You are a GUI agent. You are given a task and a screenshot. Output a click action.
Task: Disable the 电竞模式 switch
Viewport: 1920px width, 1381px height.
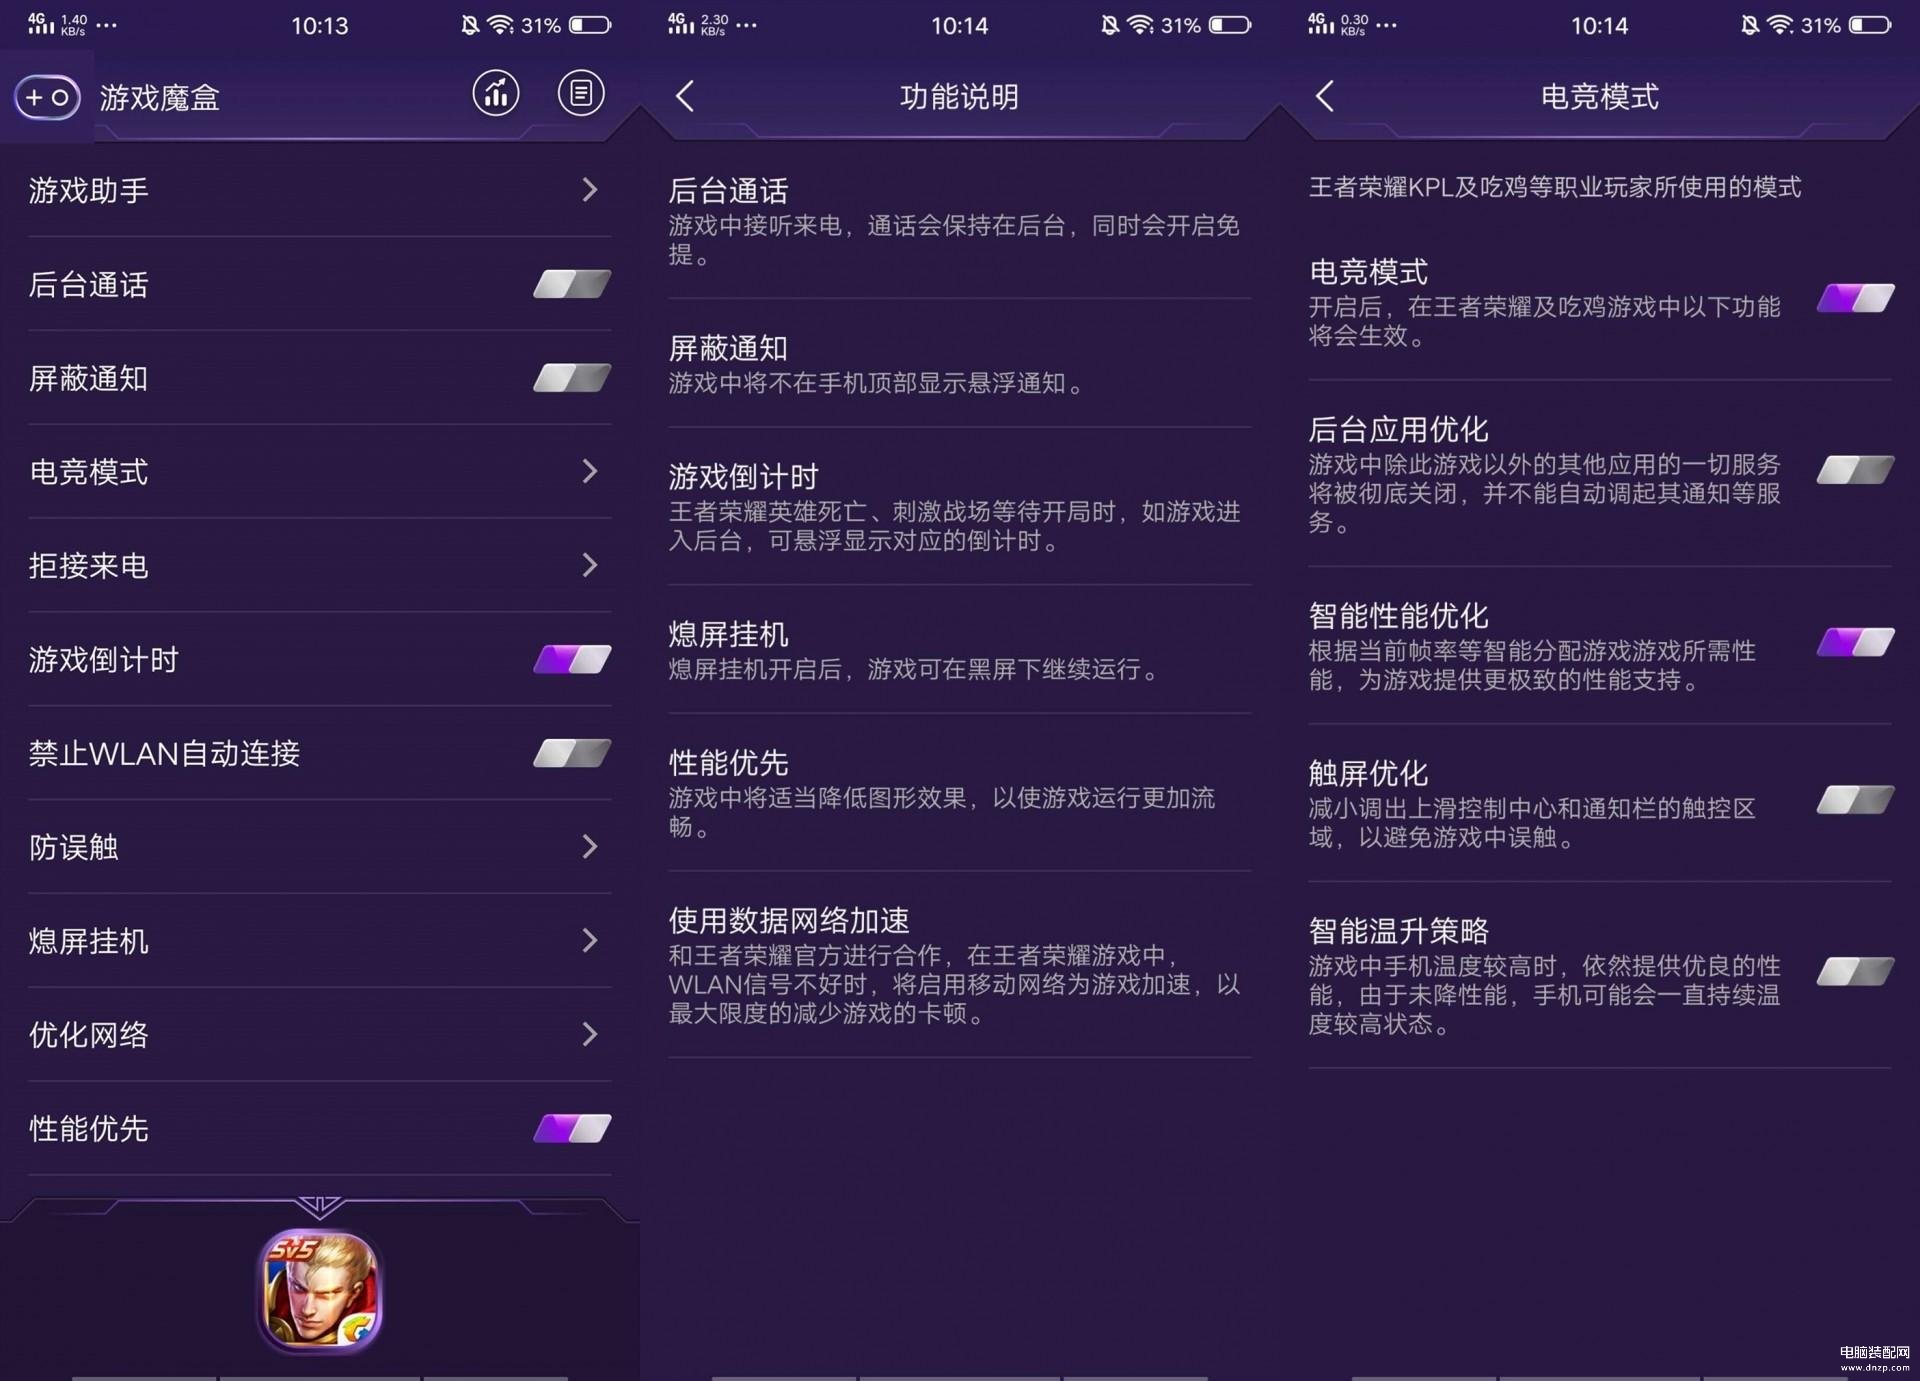pos(1855,298)
